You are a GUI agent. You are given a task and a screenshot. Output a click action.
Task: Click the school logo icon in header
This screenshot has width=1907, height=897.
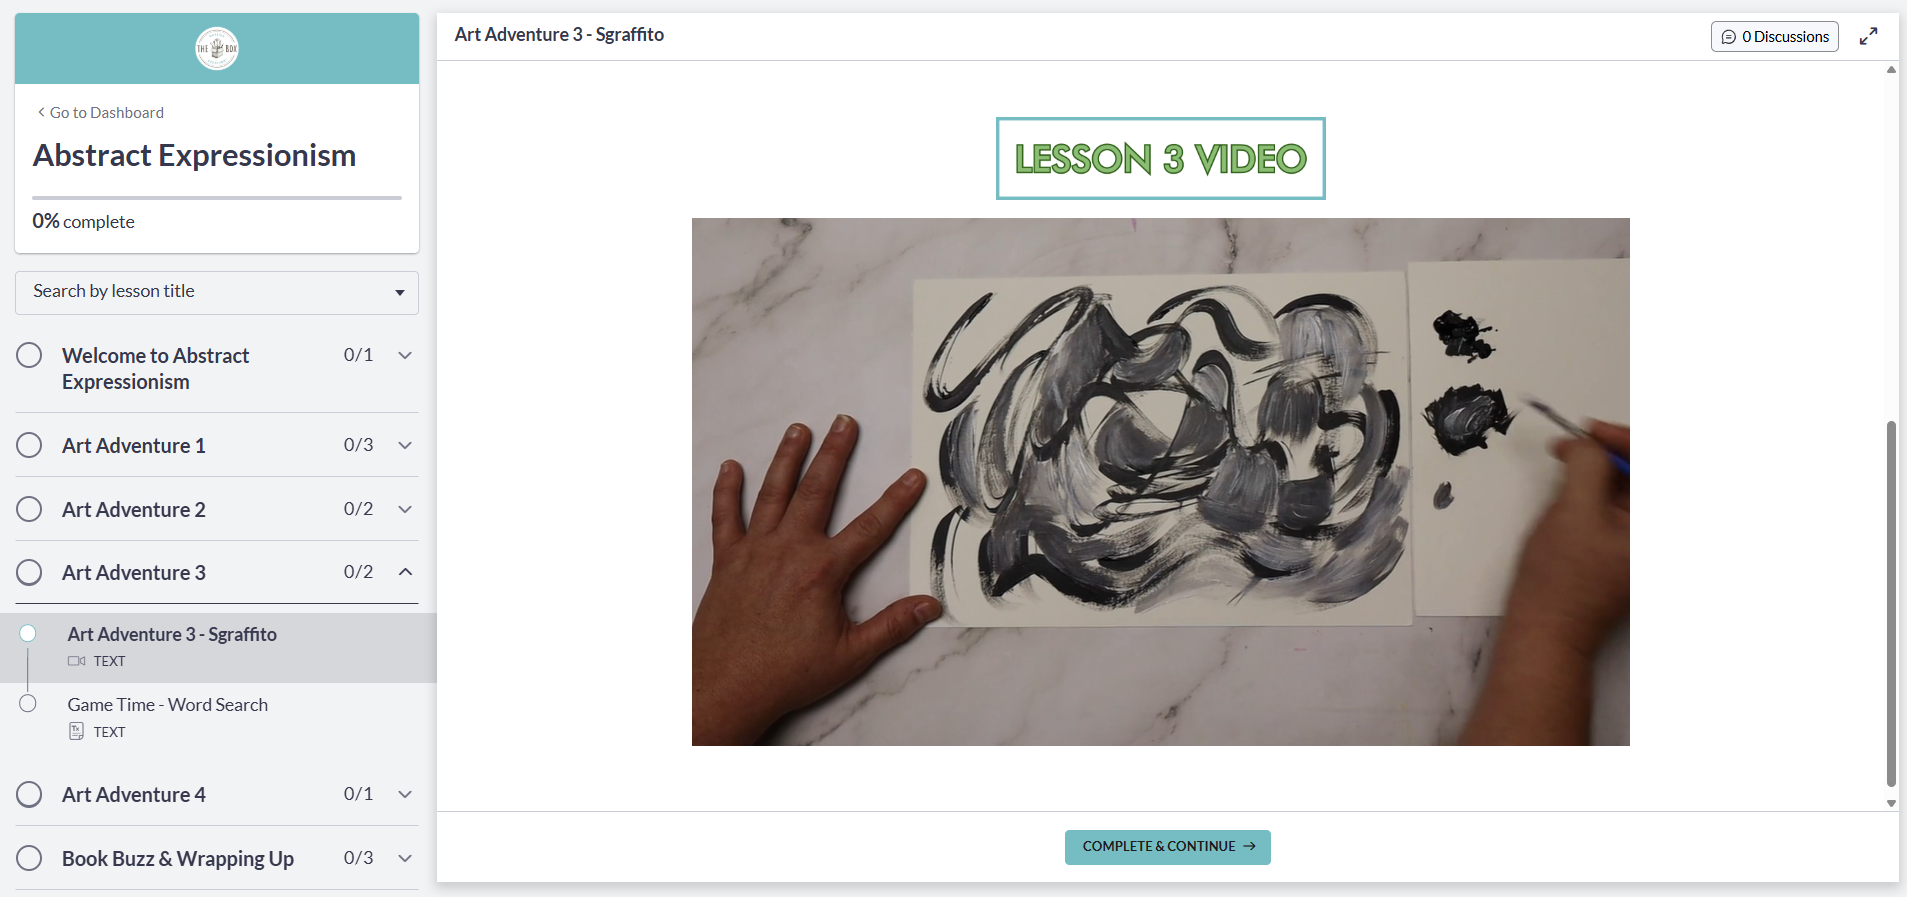(217, 48)
